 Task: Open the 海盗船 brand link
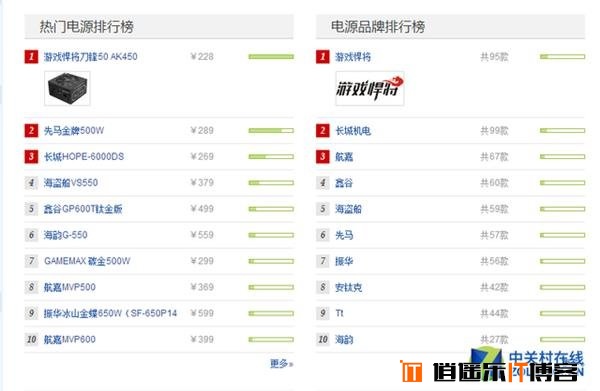coord(348,209)
